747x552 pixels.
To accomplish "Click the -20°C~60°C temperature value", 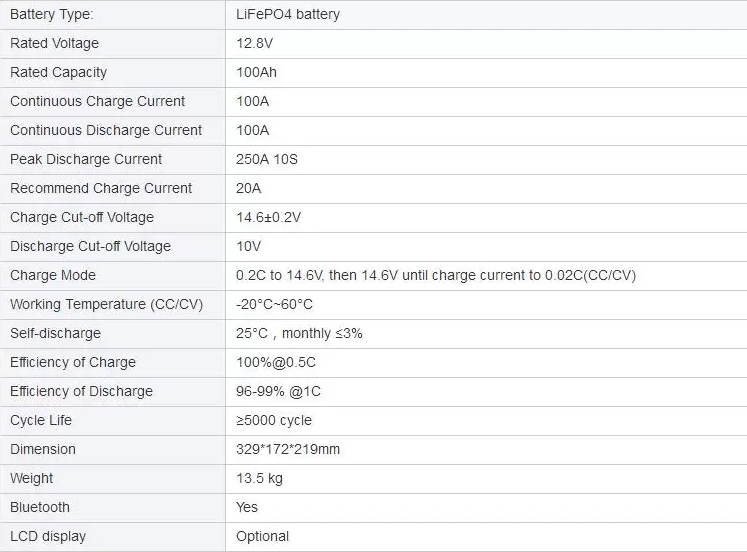I will 274,304.
